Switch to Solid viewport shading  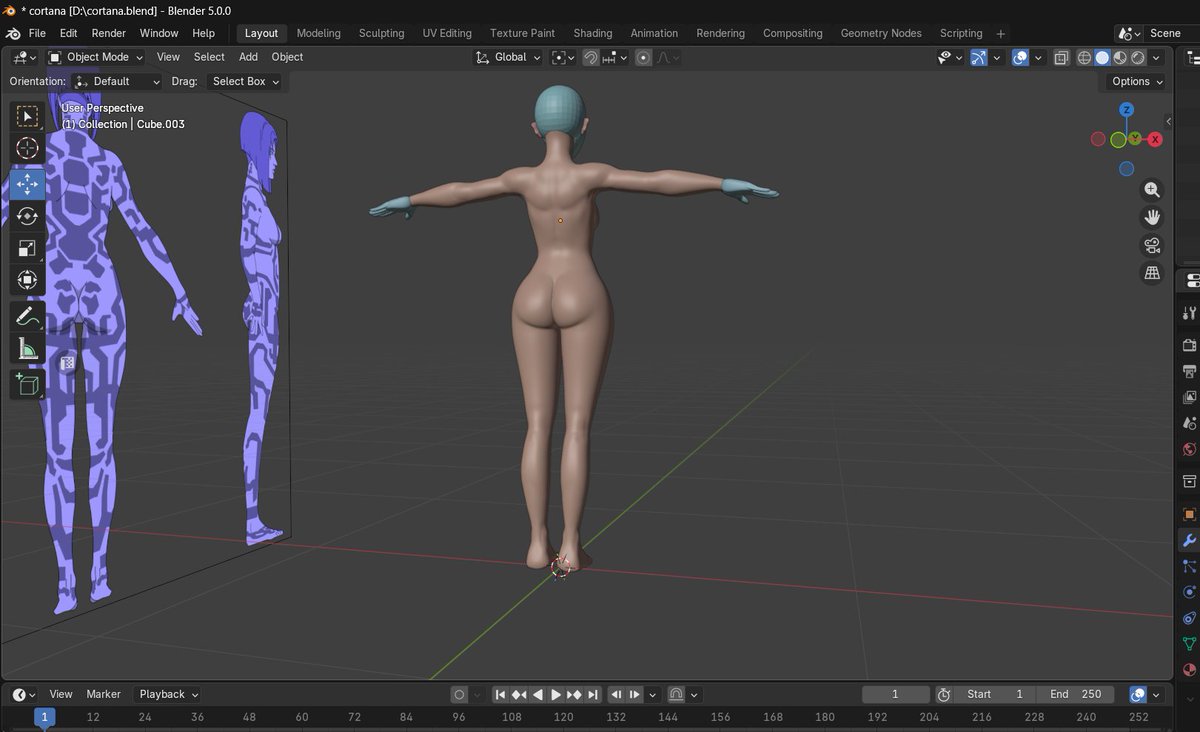coord(1102,57)
